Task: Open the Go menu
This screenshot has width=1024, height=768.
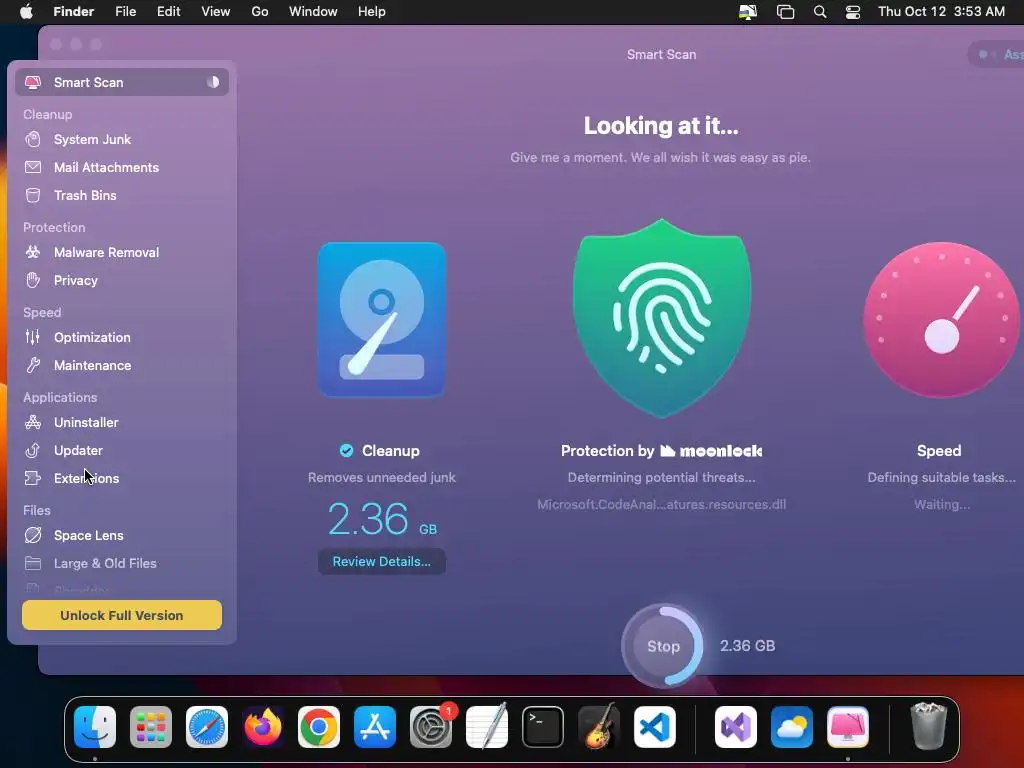Action: point(260,12)
